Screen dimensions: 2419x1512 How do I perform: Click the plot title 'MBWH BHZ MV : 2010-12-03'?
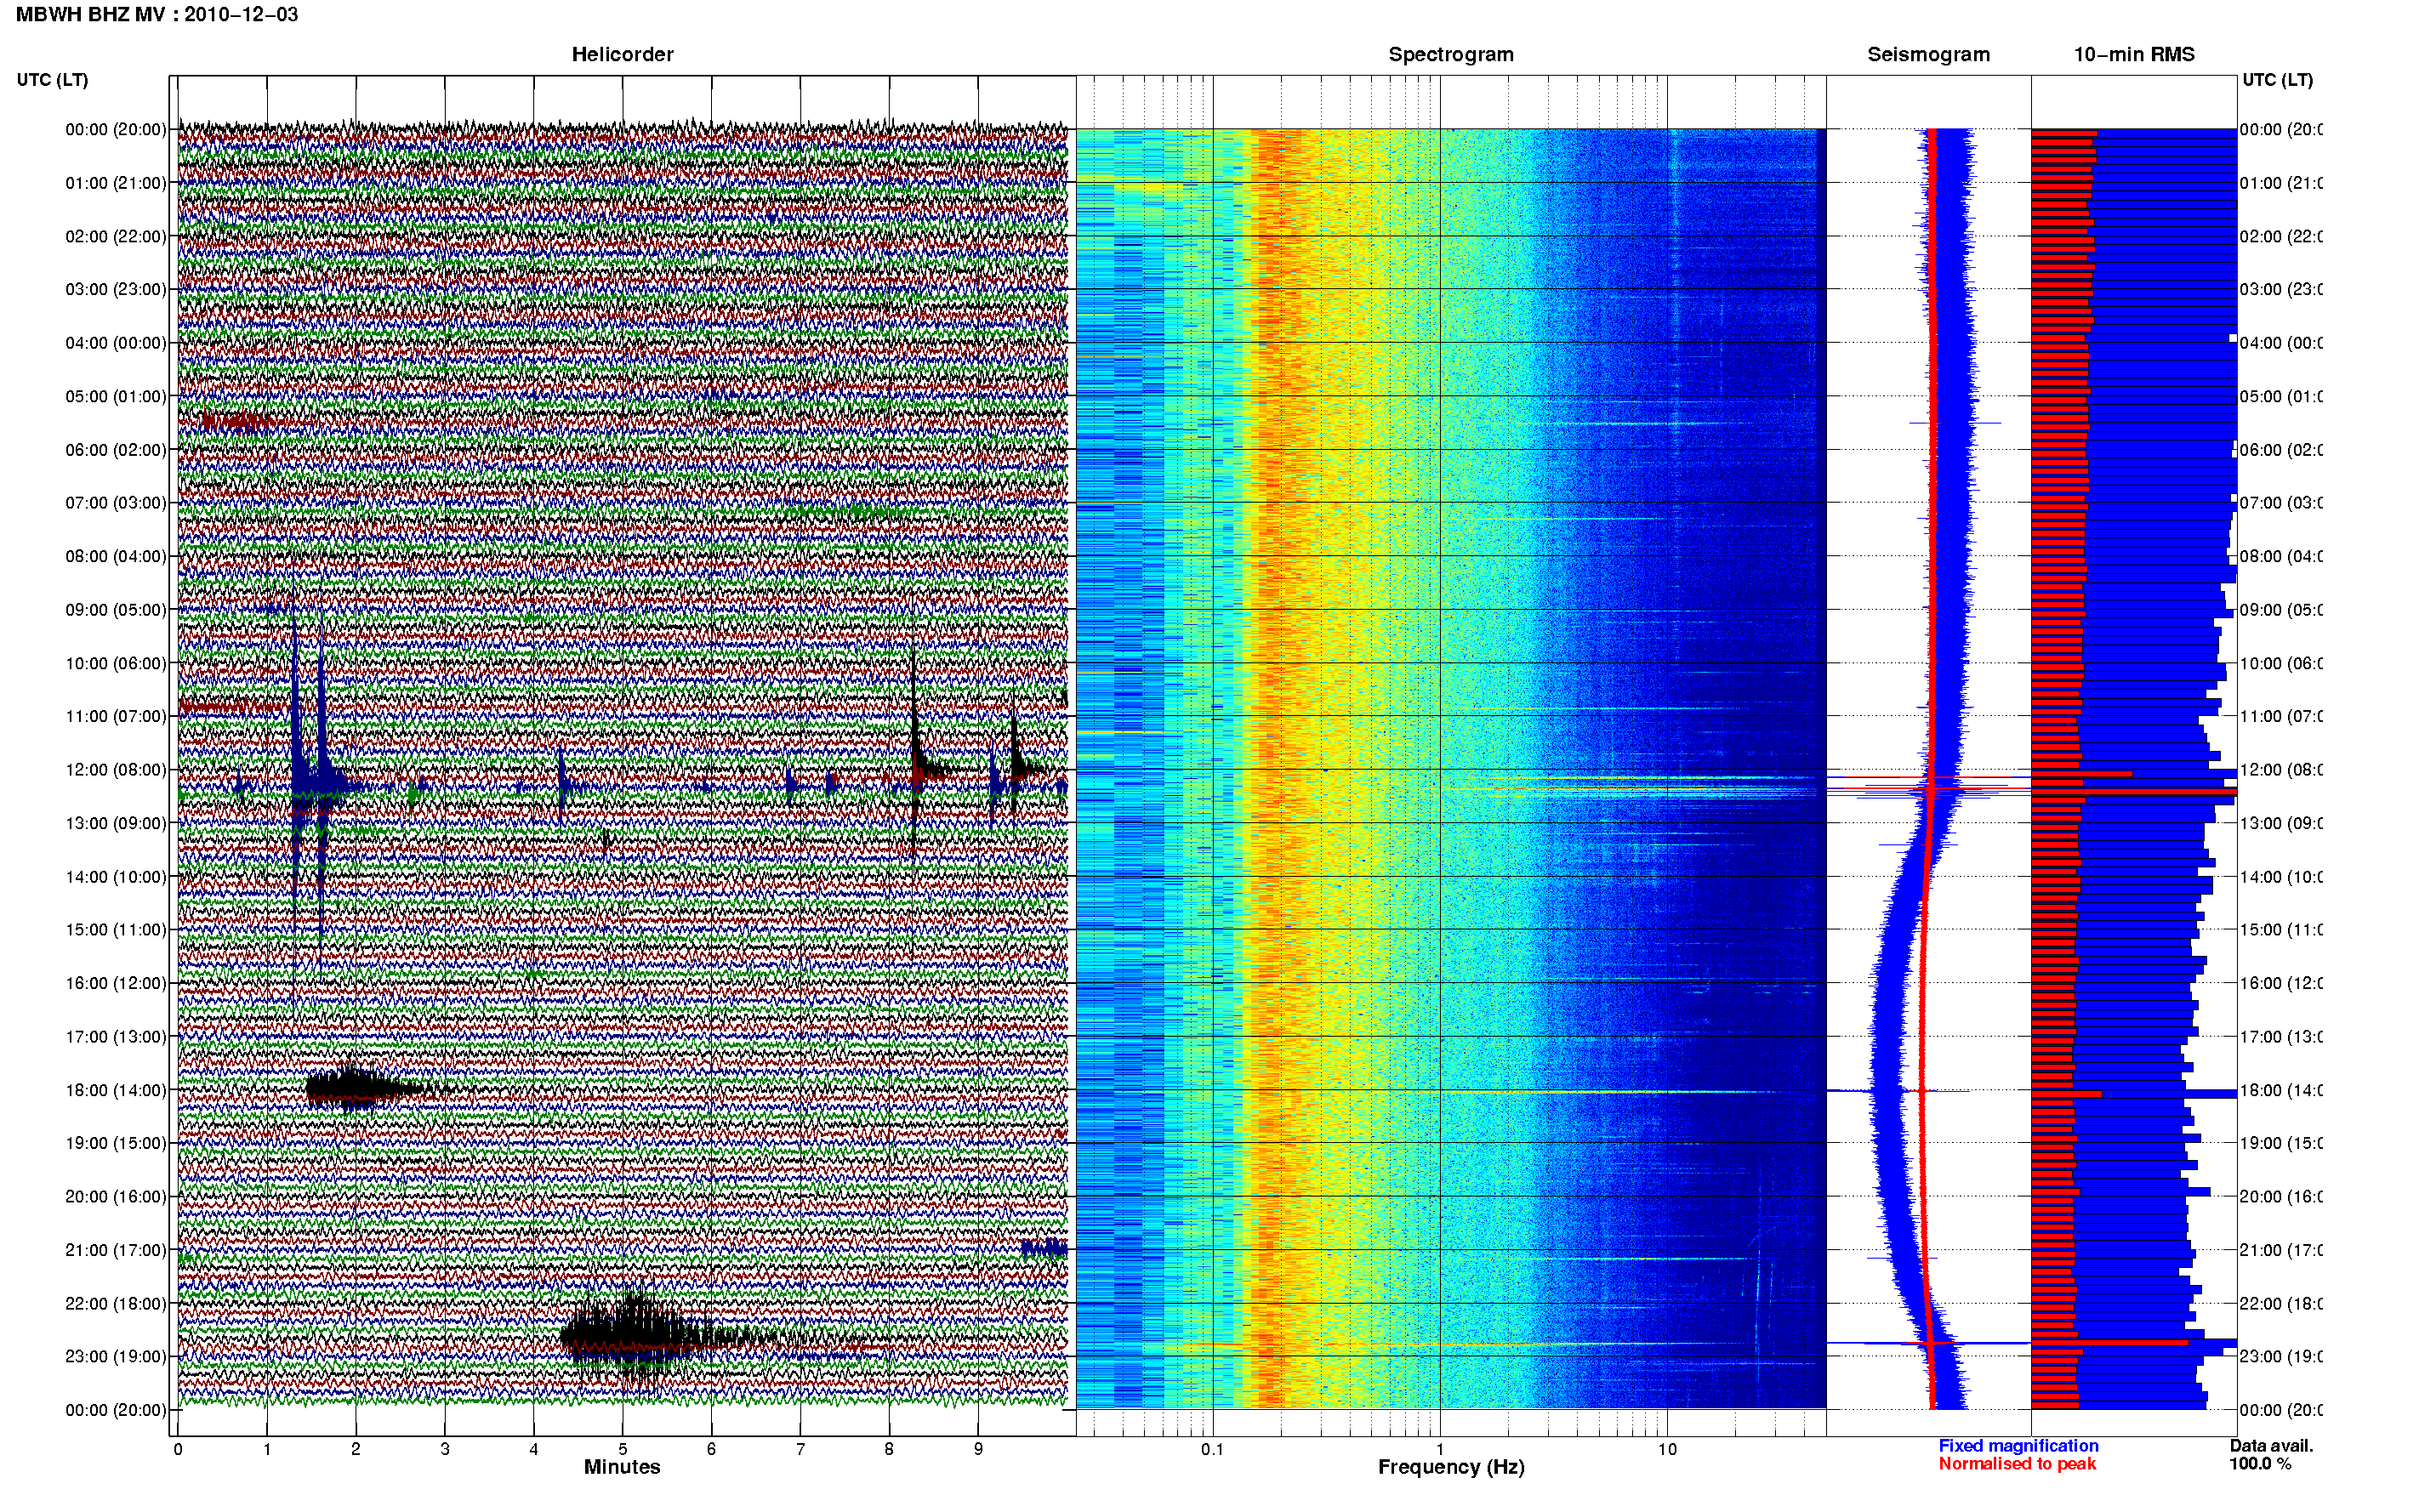(157, 15)
